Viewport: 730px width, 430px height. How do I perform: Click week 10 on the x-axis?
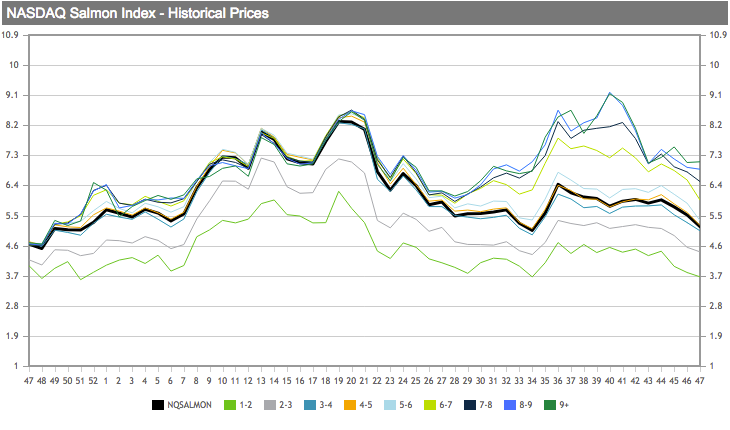tap(222, 381)
